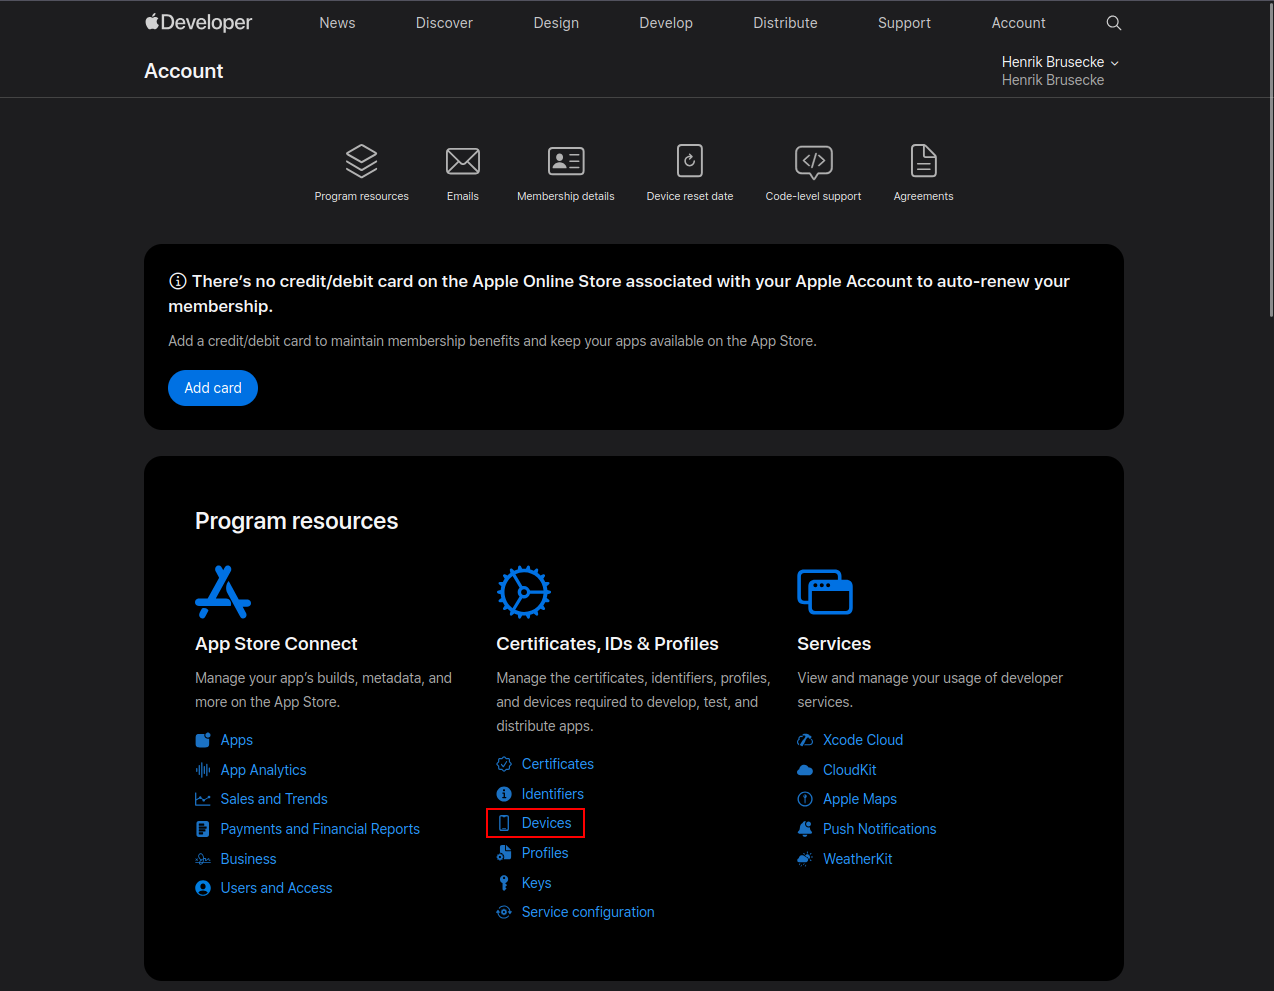The image size is (1274, 991).
Task: Click the Certificates gear icon graphic
Action: coord(524,592)
